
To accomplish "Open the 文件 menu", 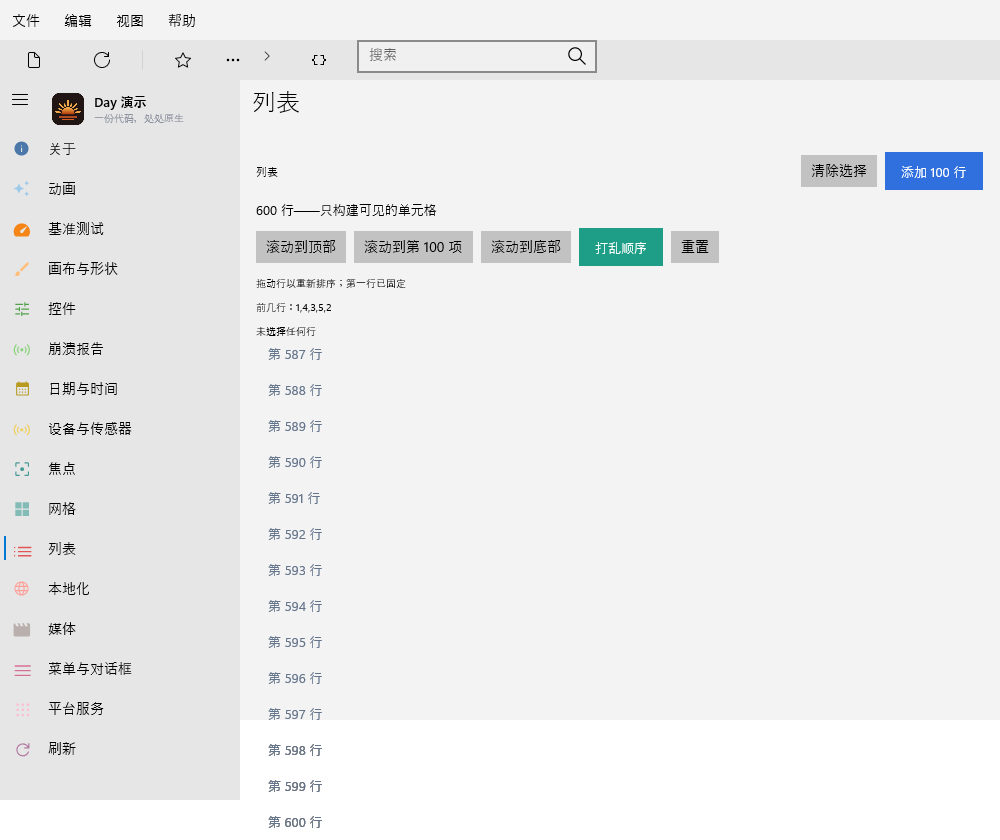I will coord(26,20).
